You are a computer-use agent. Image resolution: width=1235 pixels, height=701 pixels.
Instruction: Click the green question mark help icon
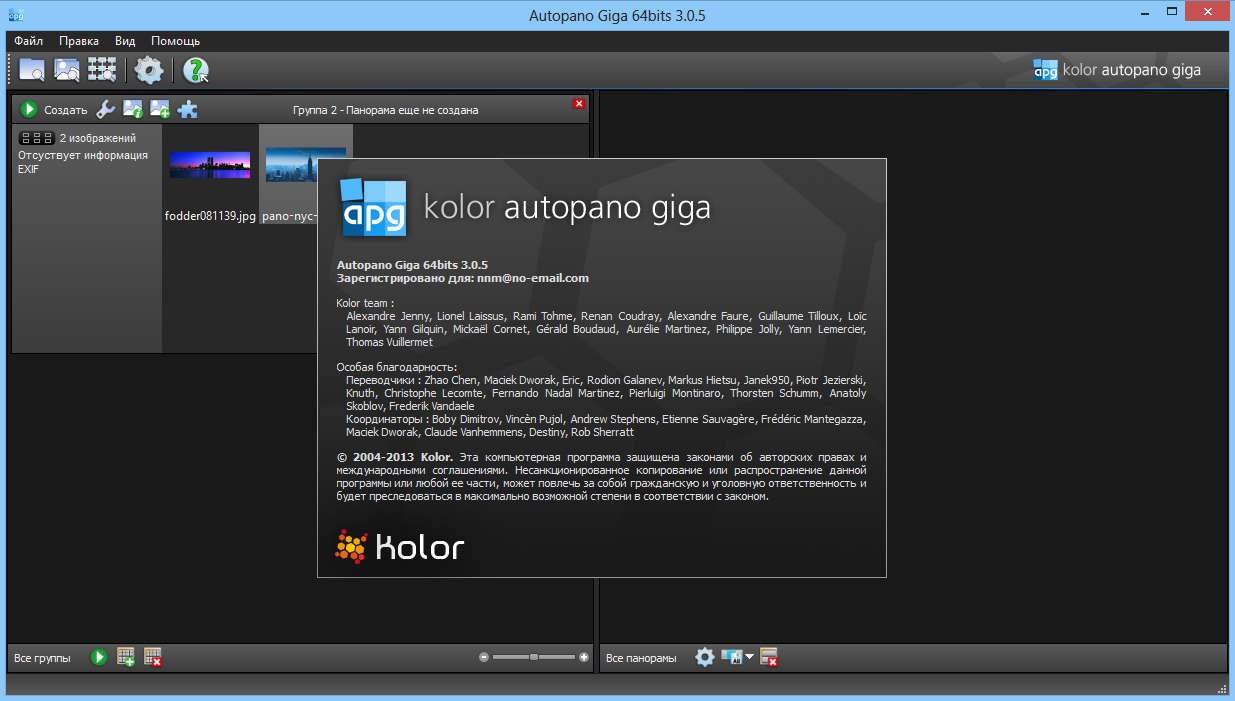pos(196,70)
